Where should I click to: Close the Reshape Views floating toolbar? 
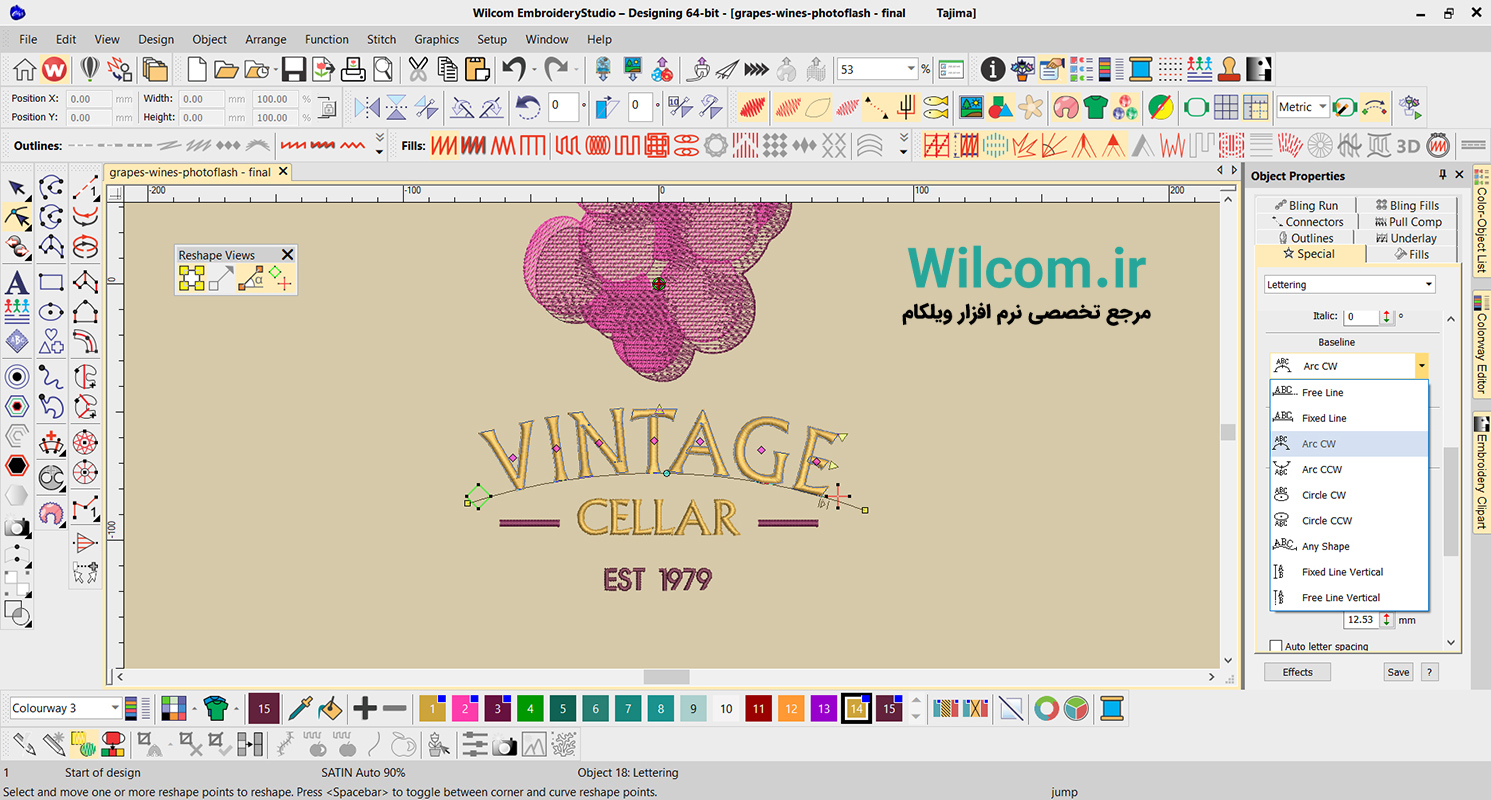(288, 255)
